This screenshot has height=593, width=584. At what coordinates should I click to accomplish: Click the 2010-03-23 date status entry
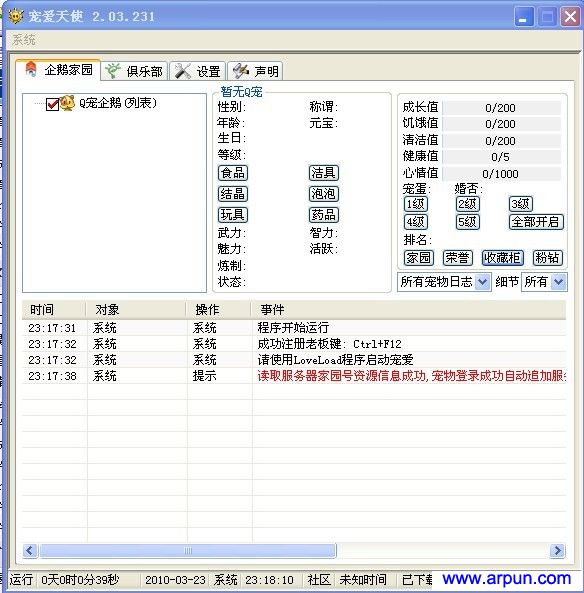coord(175,579)
